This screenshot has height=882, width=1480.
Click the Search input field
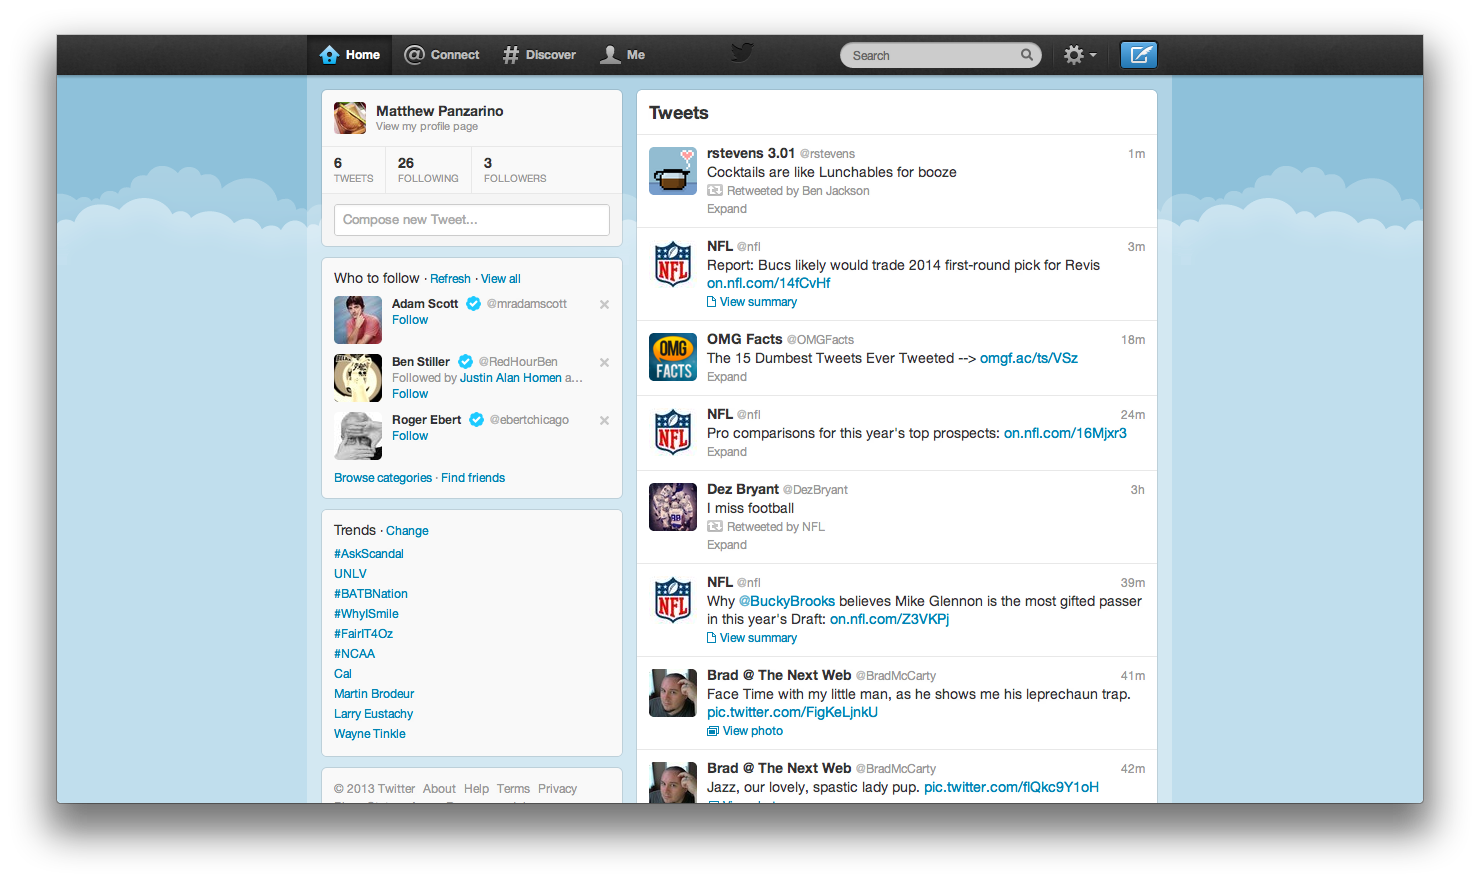(x=941, y=55)
